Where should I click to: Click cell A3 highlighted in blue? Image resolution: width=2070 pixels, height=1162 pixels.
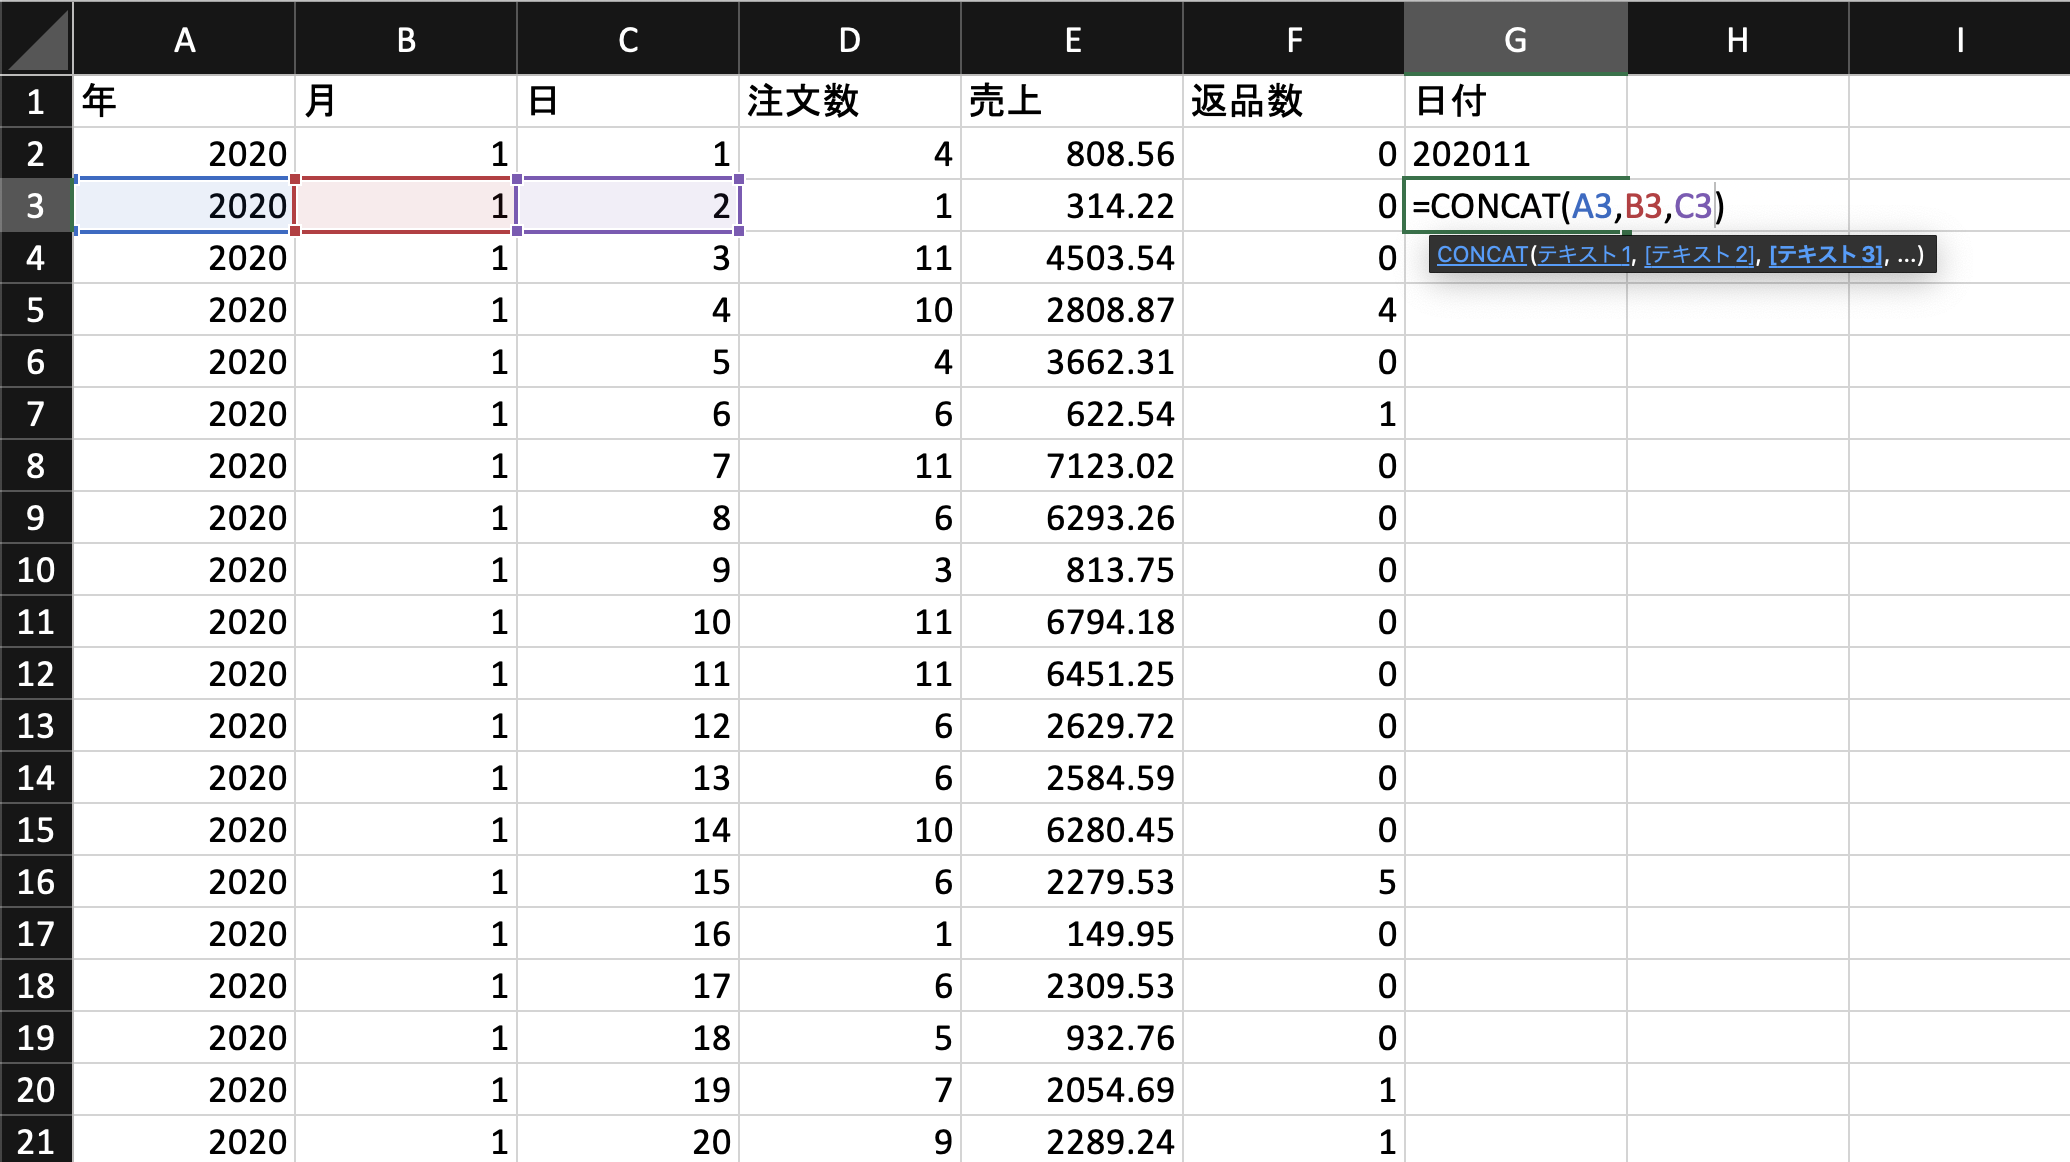184,206
